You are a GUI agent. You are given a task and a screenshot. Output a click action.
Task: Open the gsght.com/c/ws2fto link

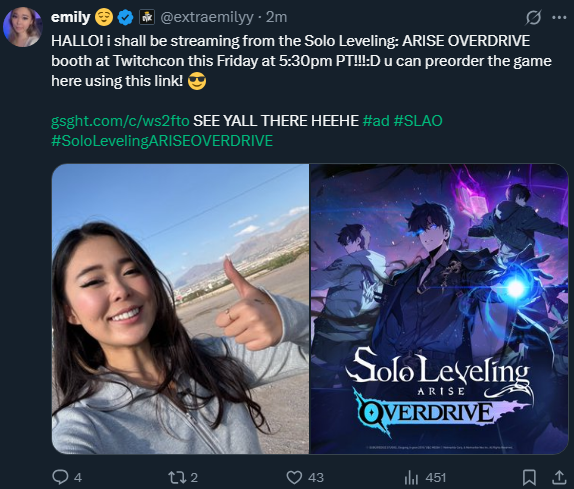[x=120, y=121]
